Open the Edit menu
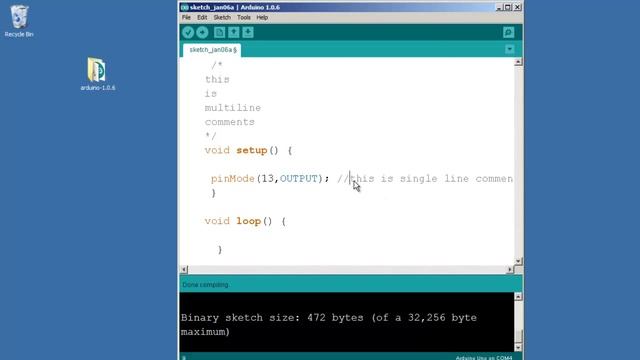 pos(202,18)
